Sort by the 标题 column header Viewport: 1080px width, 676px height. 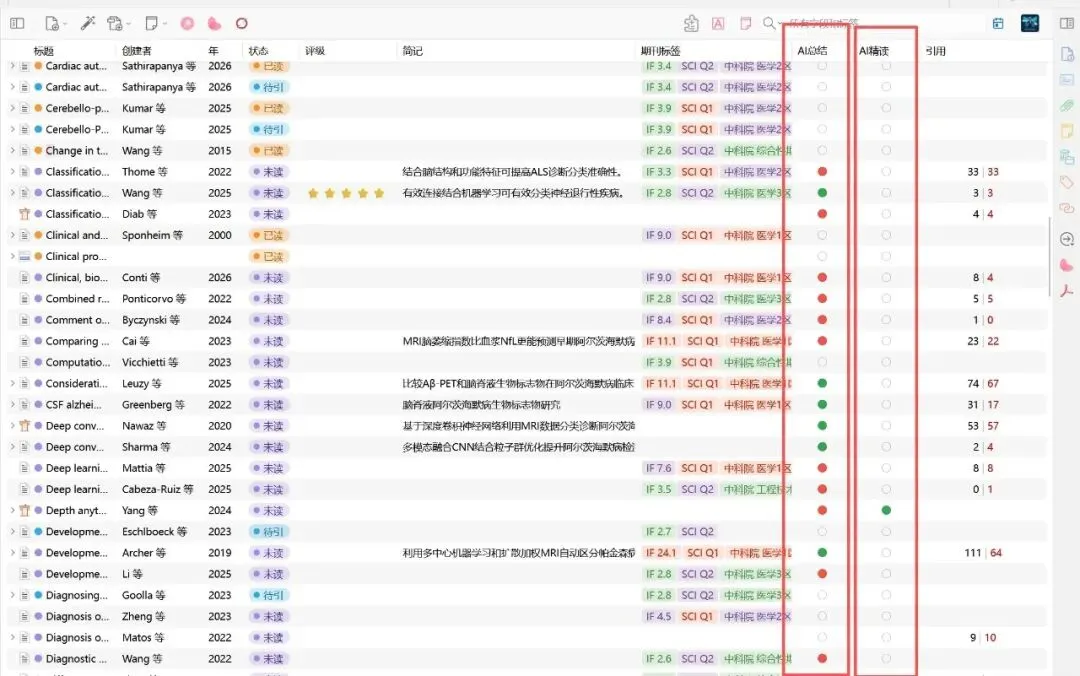[43, 51]
